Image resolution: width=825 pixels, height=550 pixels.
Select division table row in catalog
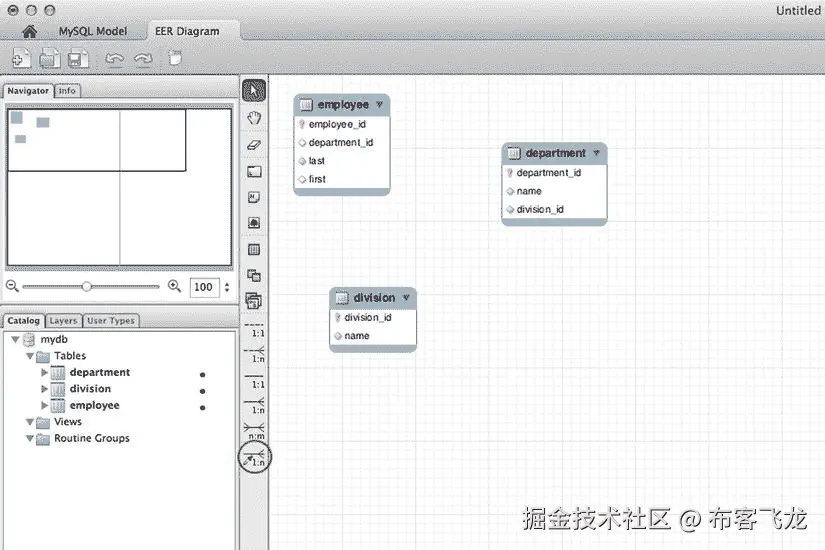pos(120,389)
